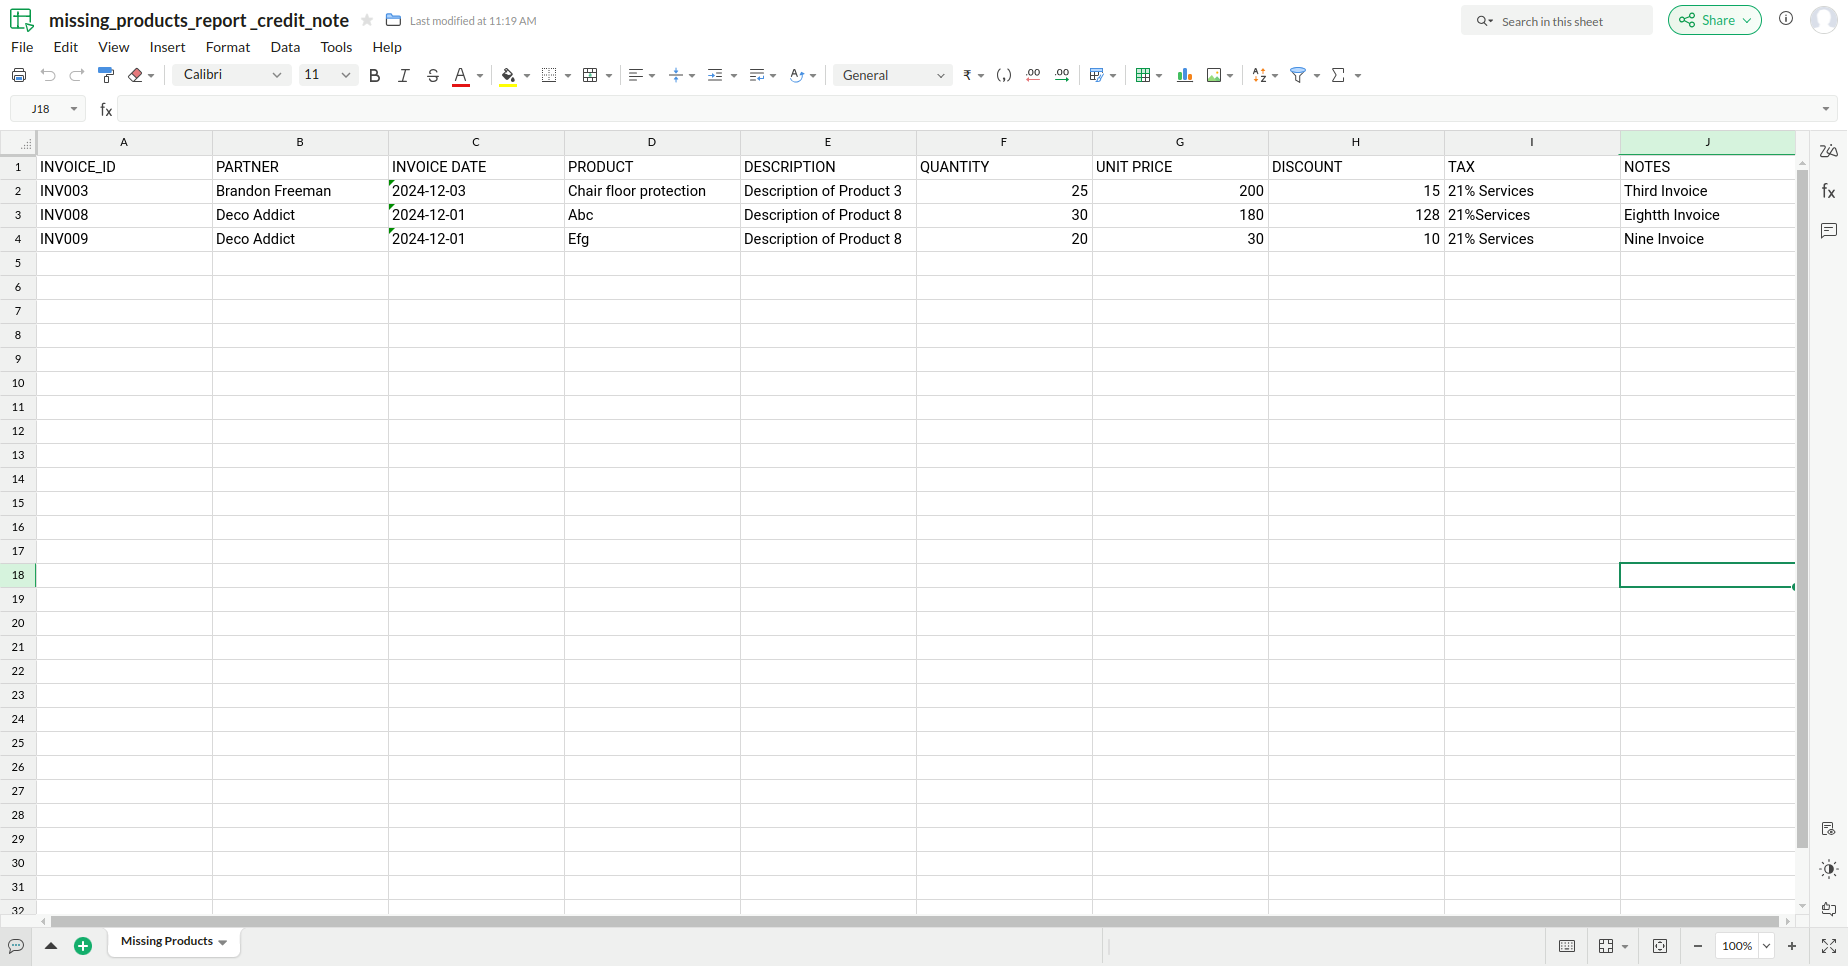Undo the last action
1848x966 pixels.
48,75
